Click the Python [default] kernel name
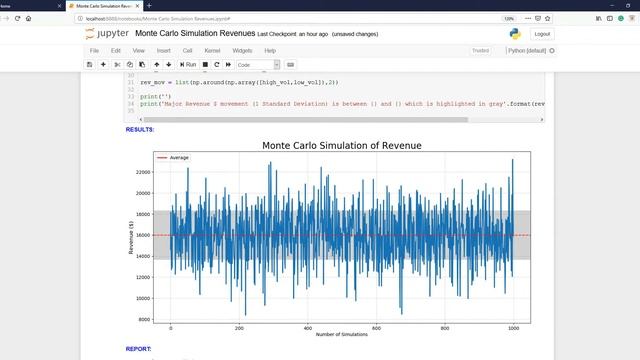 pyautogui.click(x=527, y=51)
